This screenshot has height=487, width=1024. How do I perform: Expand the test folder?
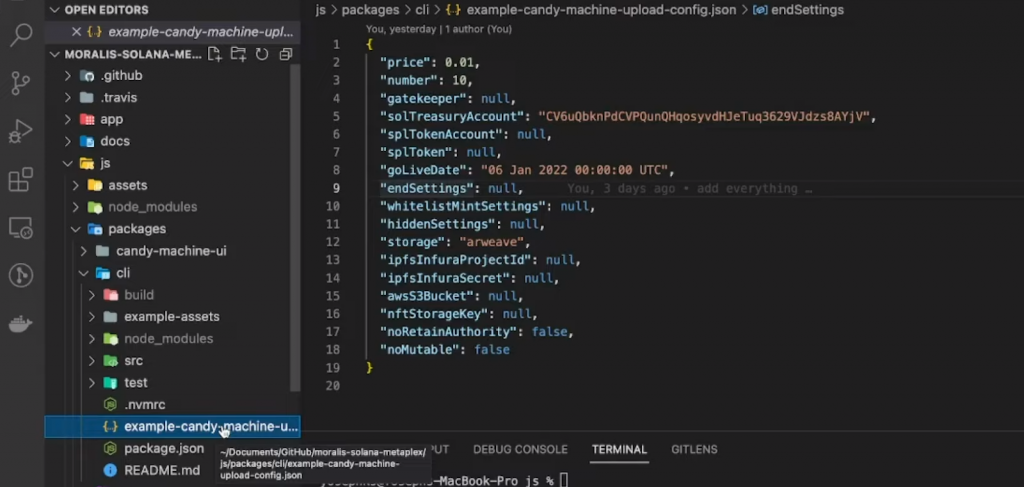[91, 383]
